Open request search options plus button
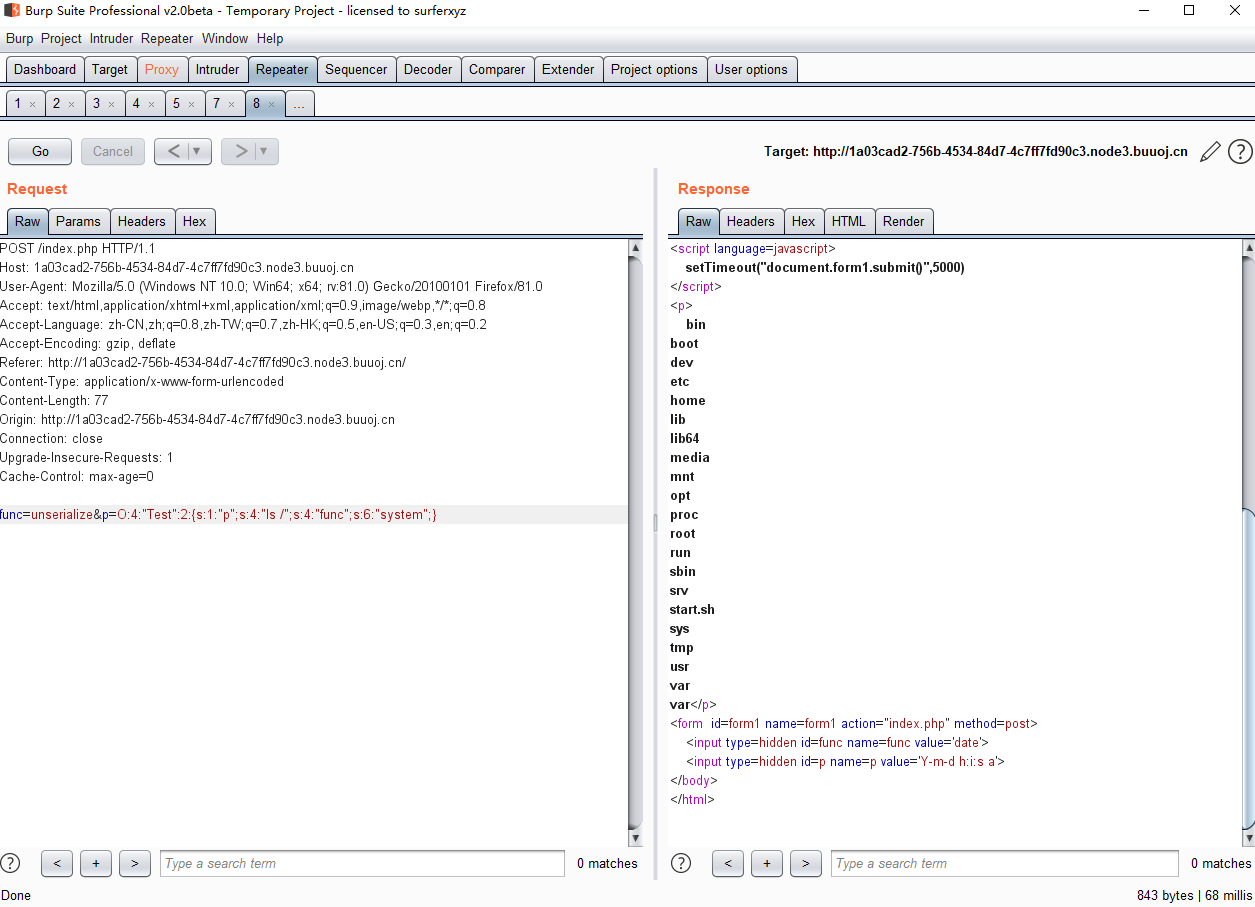This screenshot has height=907, width=1255. point(96,863)
